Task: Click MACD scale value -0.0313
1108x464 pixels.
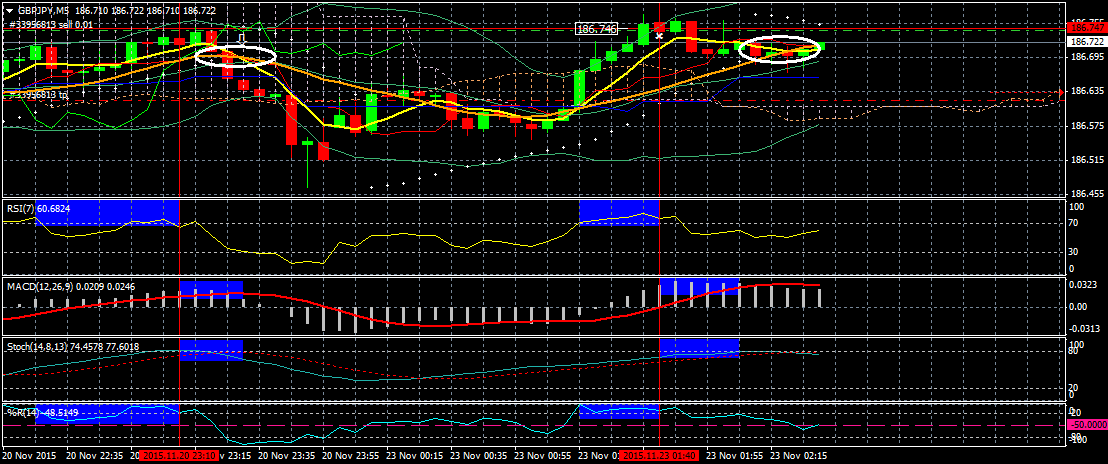Action: pyautogui.click(x=1086, y=328)
